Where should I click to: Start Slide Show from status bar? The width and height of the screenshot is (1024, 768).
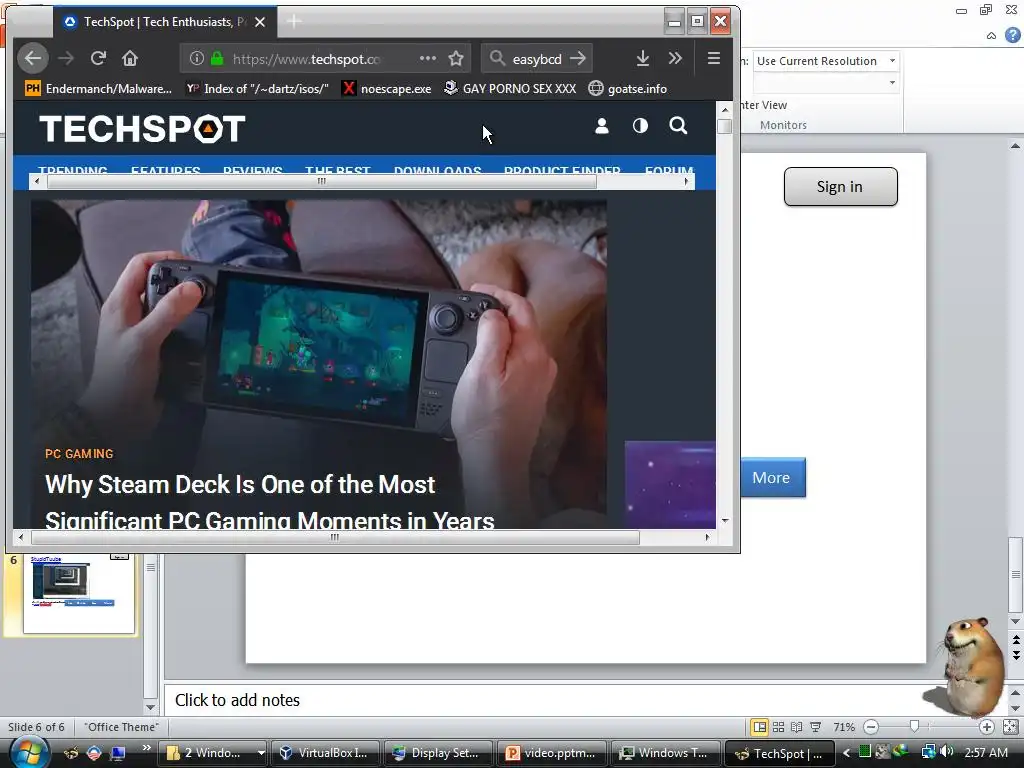coord(816,727)
